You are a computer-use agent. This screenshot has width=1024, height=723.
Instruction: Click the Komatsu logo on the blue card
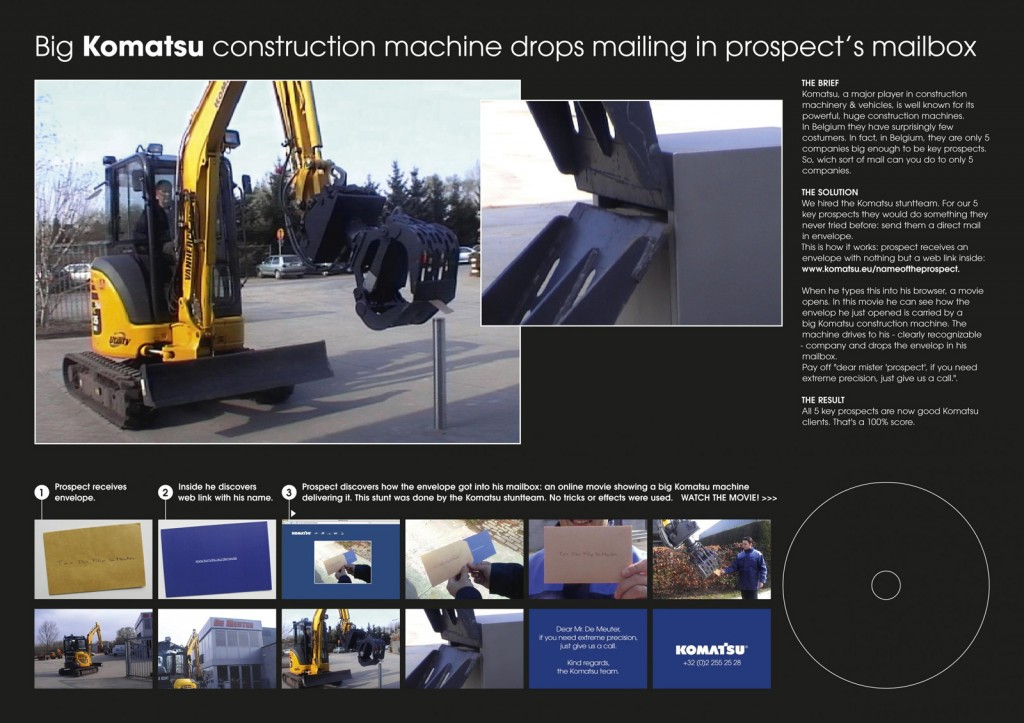(712, 649)
